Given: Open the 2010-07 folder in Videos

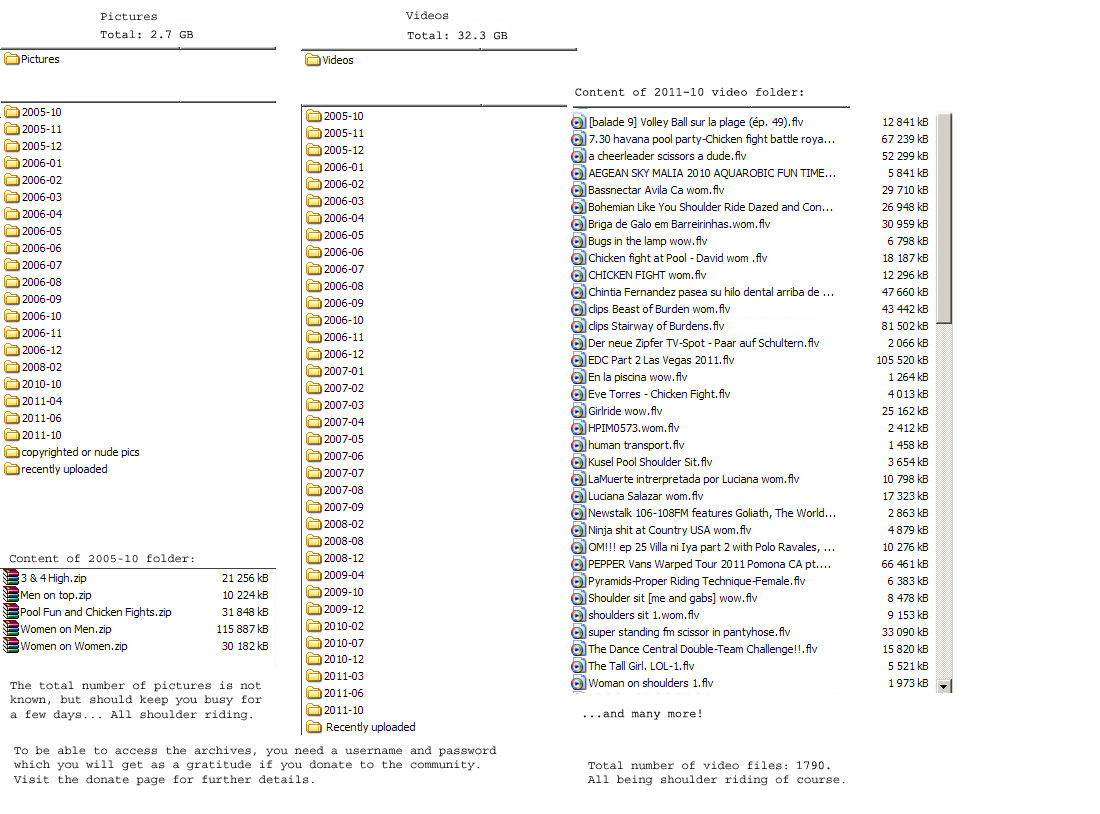Looking at the screenshot, I should (335, 643).
